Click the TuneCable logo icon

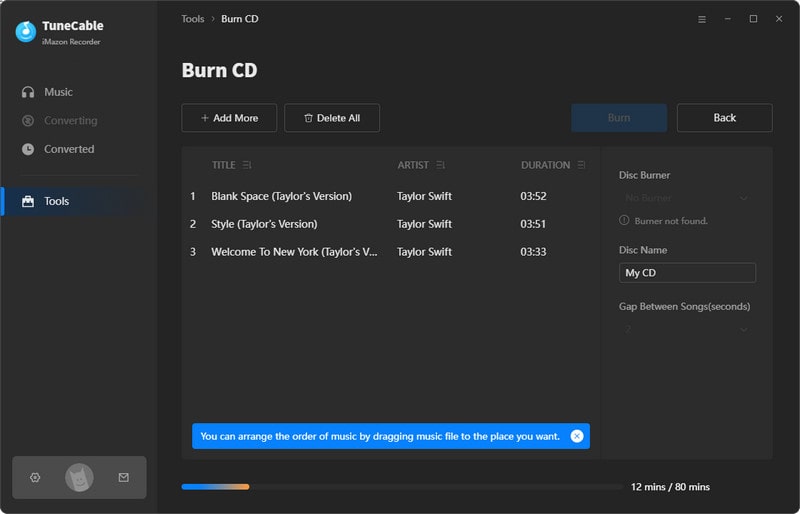tap(26, 32)
